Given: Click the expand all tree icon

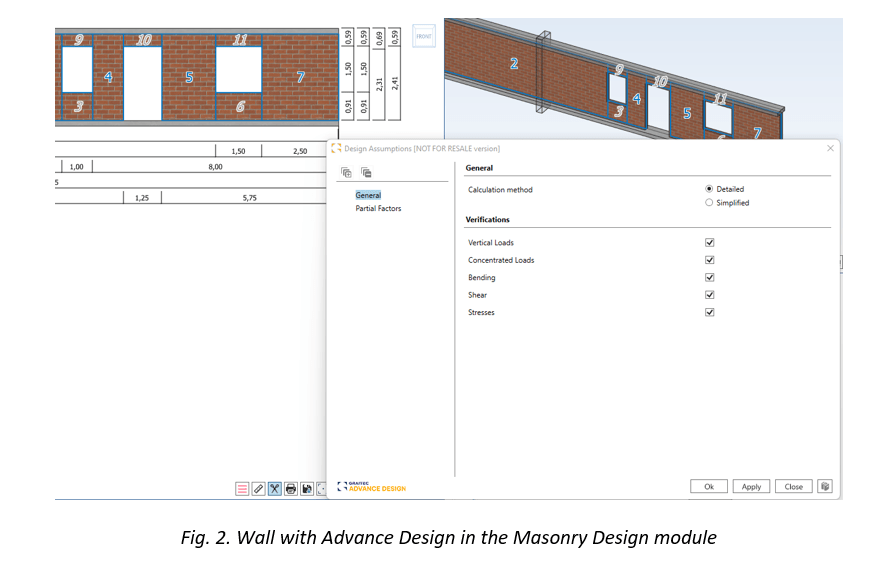Looking at the screenshot, I should [x=346, y=172].
